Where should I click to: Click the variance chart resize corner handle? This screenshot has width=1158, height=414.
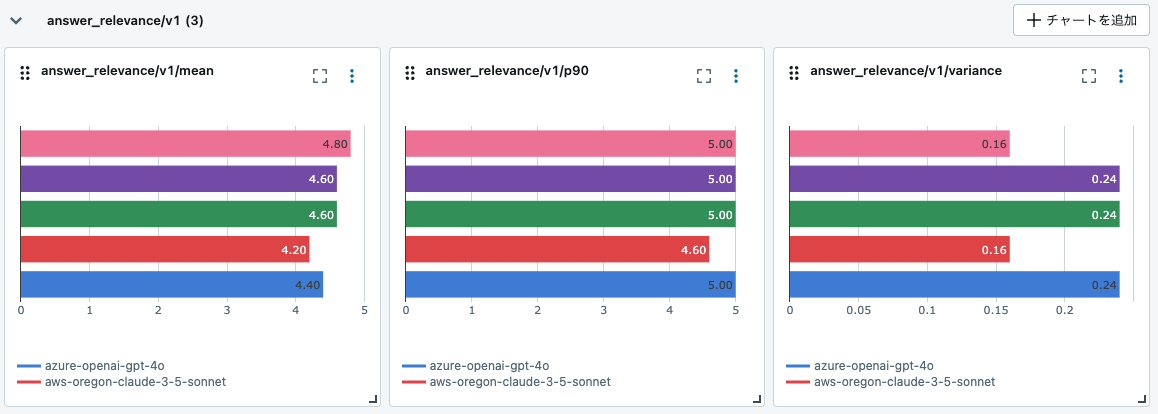1142,399
